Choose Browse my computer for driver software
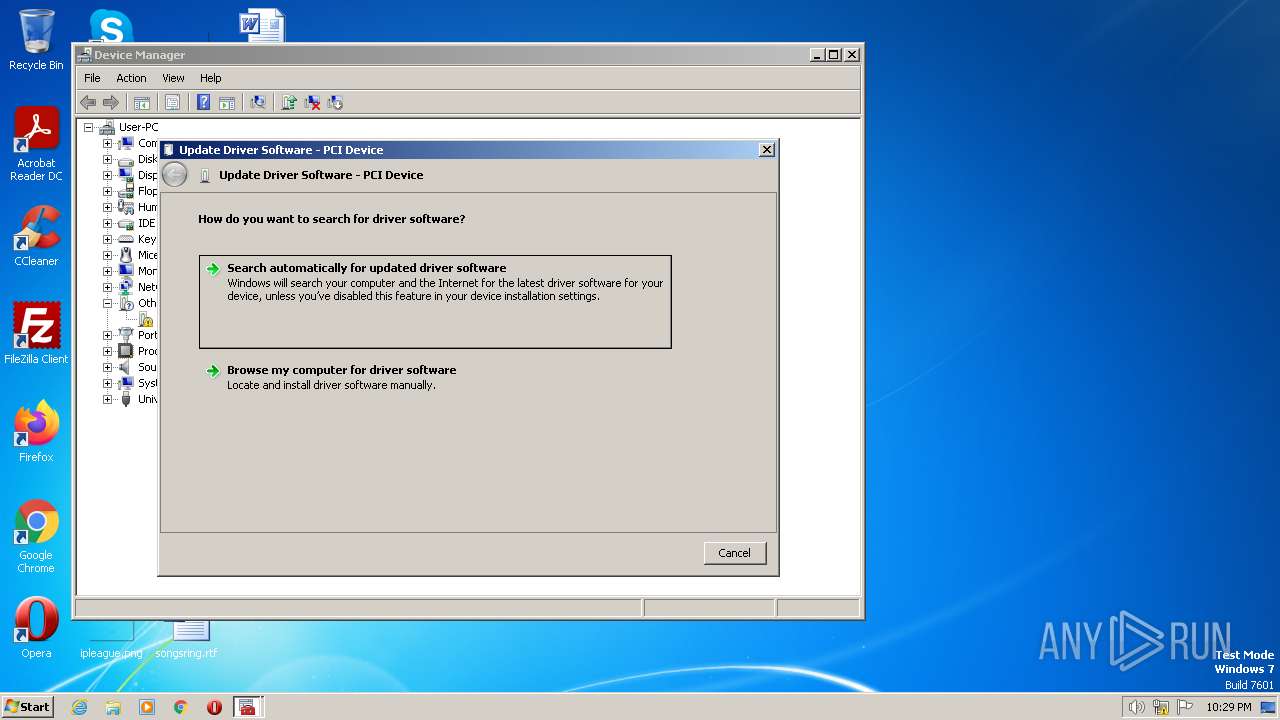The height and width of the screenshot is (720, 1280). coord(435,377)
